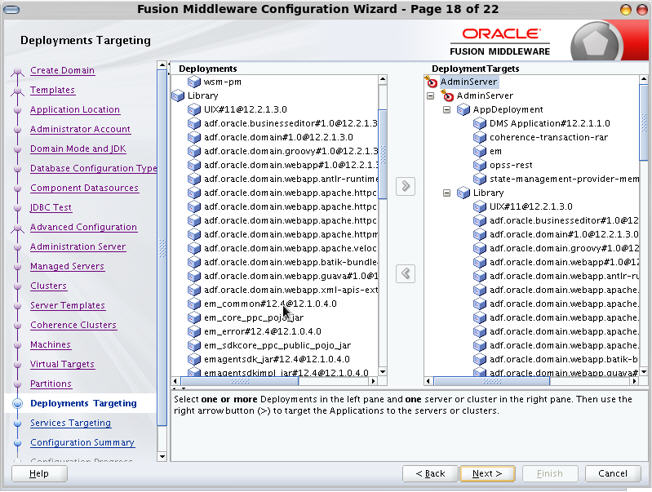Go to Partitions step

[x=51, y=383]
